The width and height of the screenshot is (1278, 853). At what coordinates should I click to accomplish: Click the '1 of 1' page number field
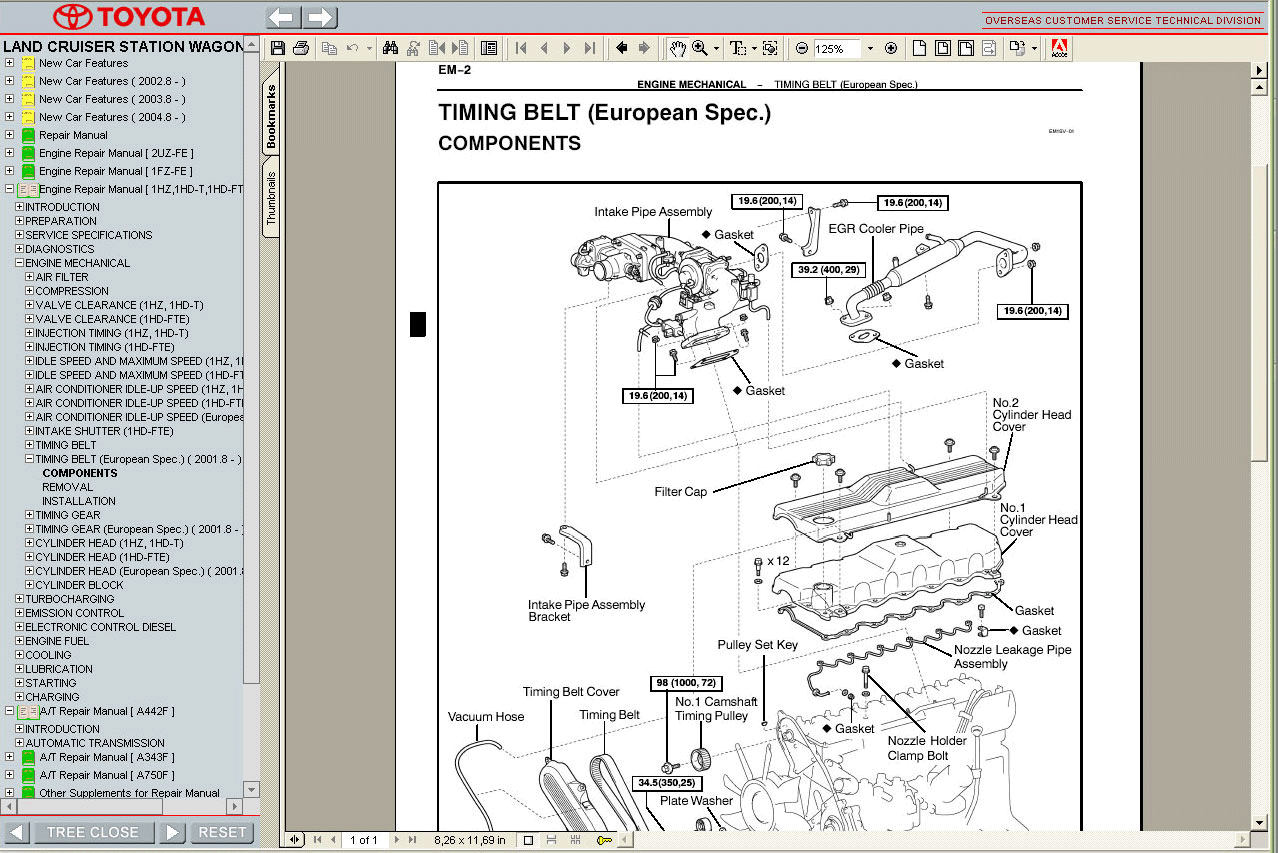tap(365, 841)
